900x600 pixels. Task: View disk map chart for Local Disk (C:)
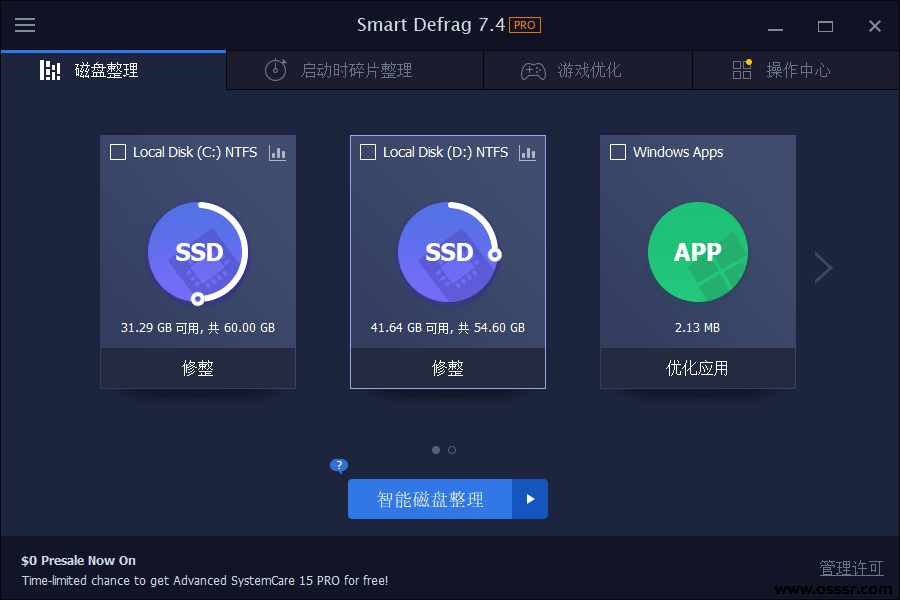(x=277, y=153)
